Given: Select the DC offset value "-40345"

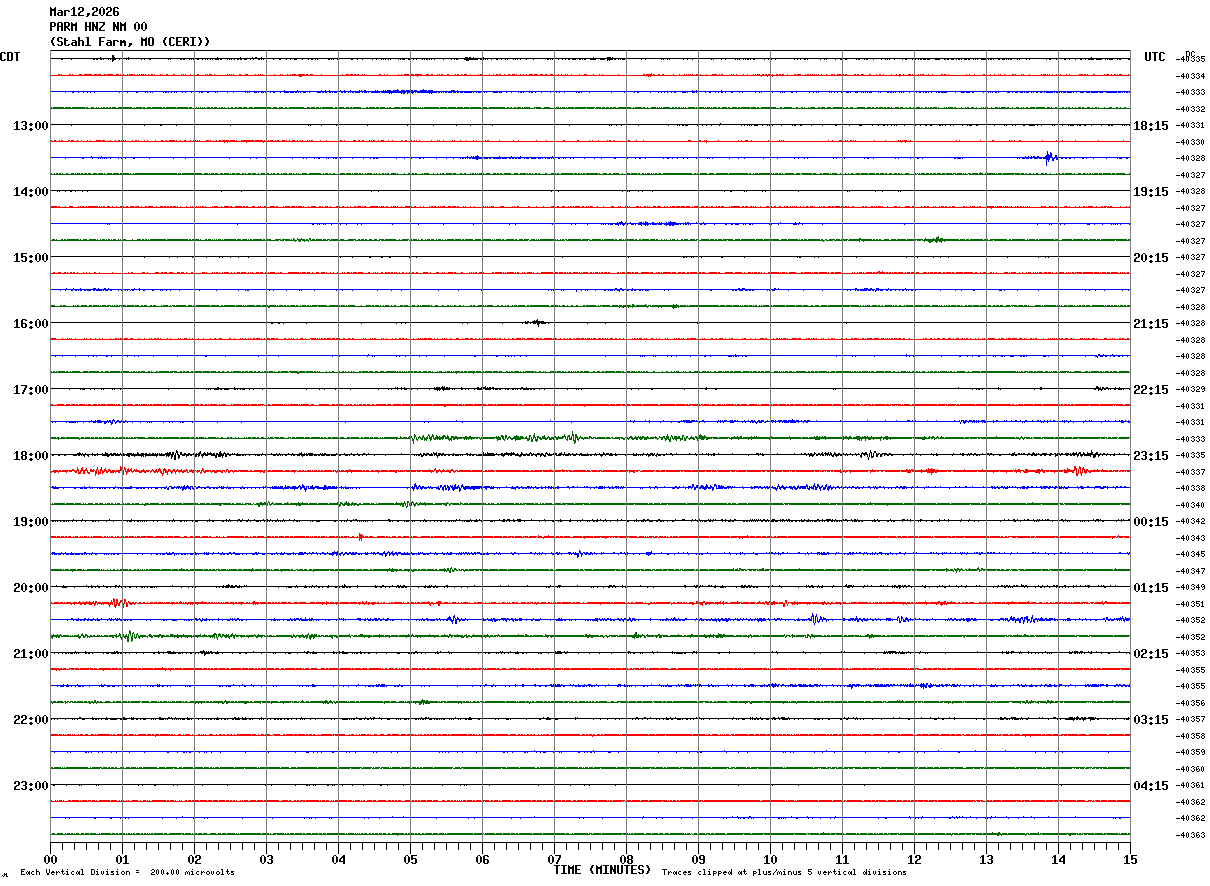Looking at the screenshot, I should click(1190, 554).
